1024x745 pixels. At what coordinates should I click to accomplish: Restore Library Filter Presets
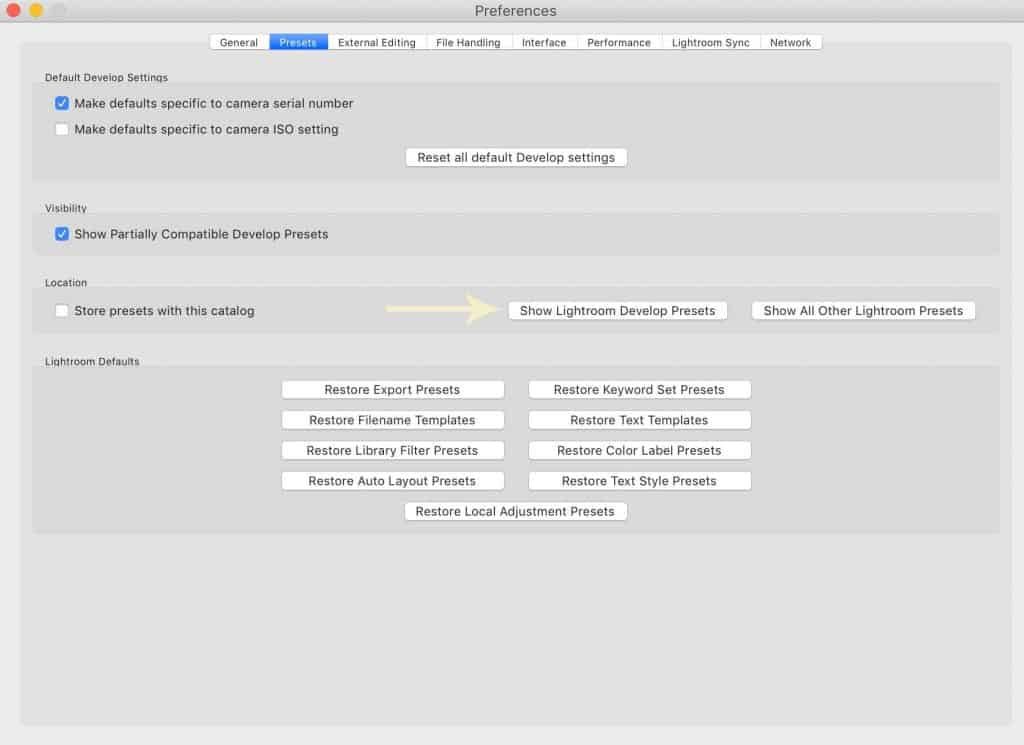click(x=392, y=451)
